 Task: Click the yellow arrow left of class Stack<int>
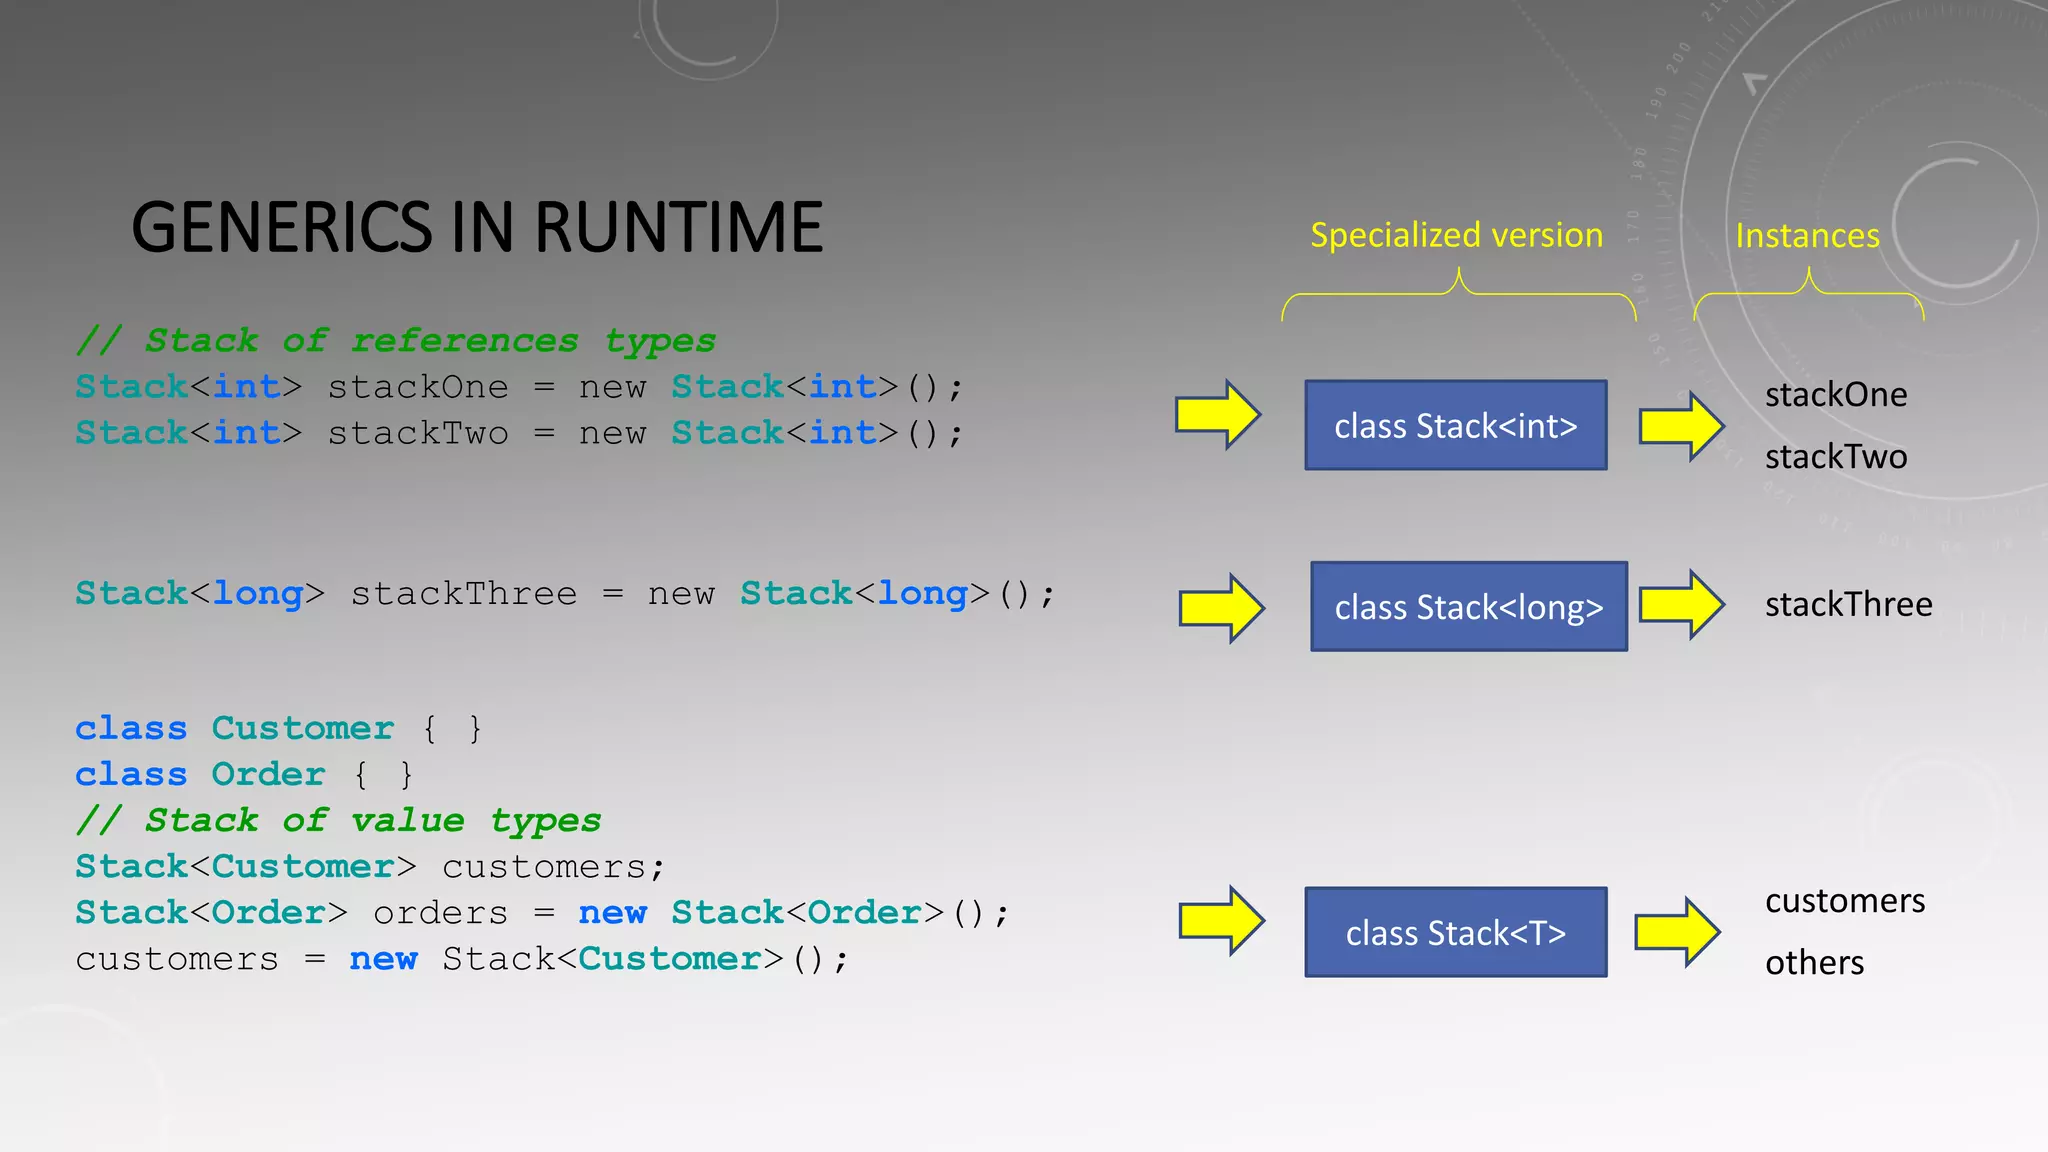tap(1217, 415)
